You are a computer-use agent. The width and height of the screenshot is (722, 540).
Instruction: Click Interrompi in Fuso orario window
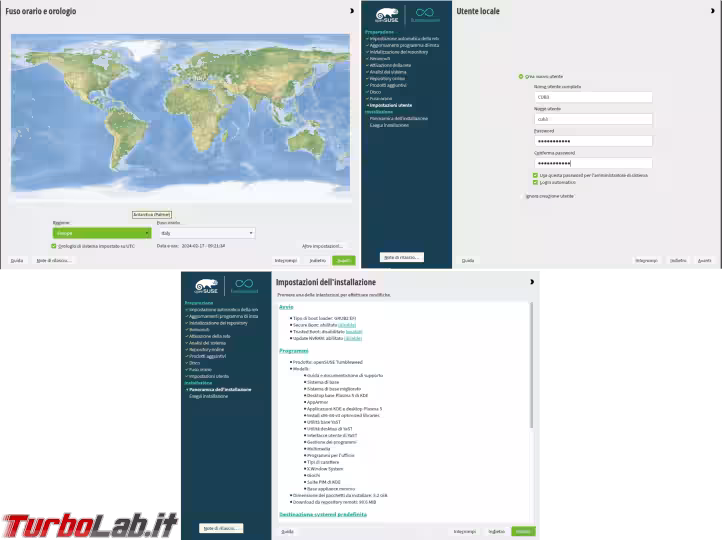[285, 261]
